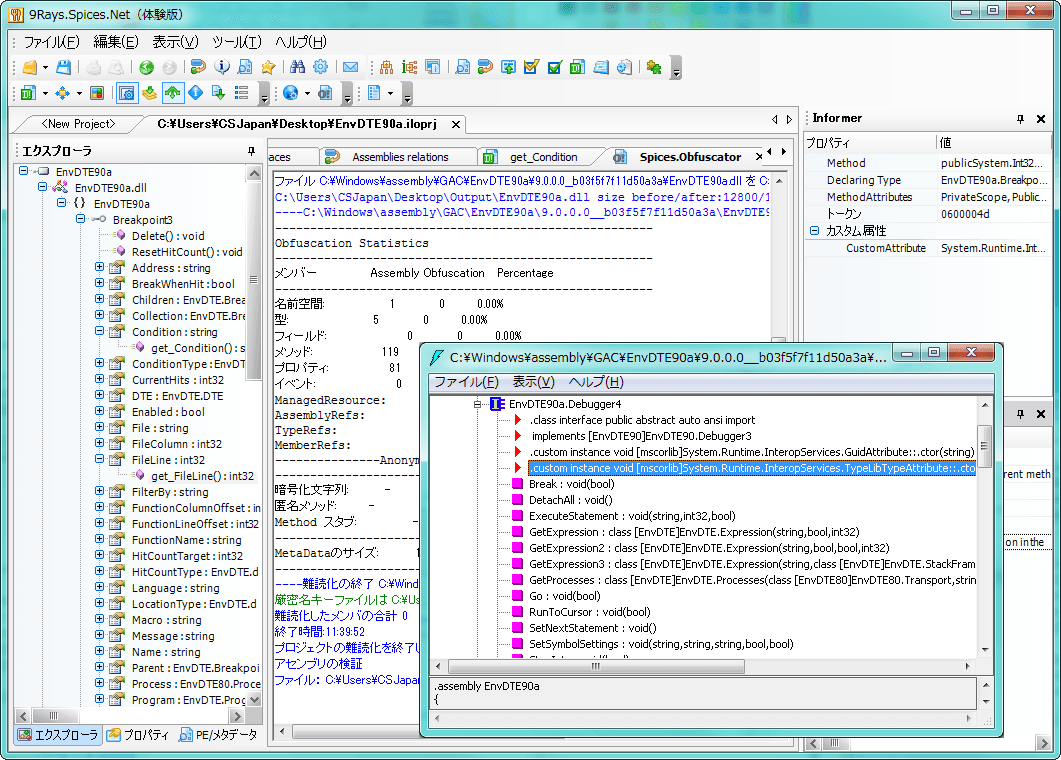Click the document with green down arrow icon
This screenshot has height=760, width=1061.
coord(218,93)
